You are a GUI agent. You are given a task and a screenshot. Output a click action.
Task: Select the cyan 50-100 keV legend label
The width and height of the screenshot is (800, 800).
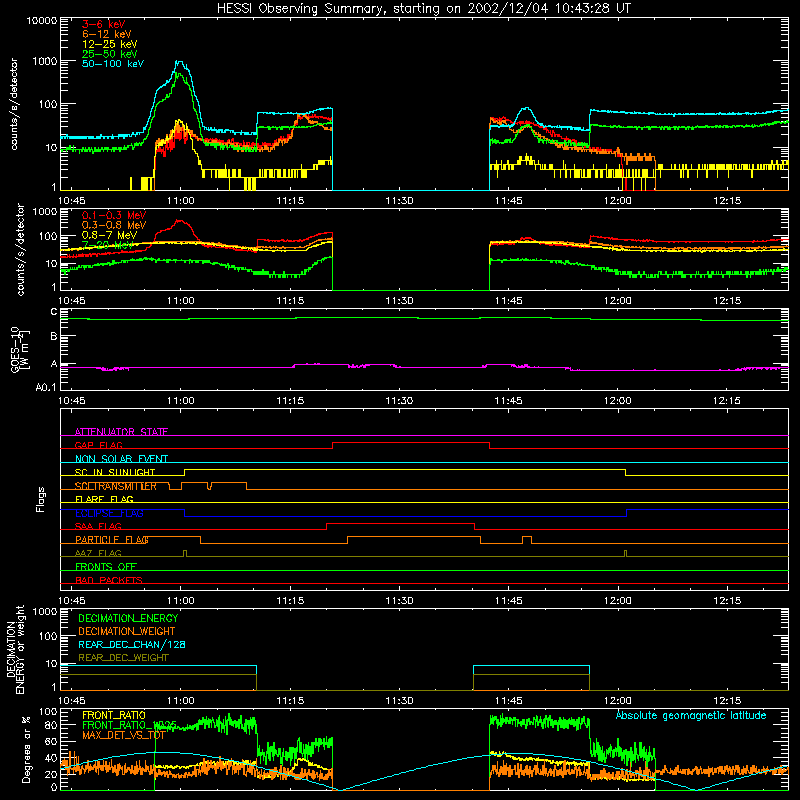click(x=112, y=64)
